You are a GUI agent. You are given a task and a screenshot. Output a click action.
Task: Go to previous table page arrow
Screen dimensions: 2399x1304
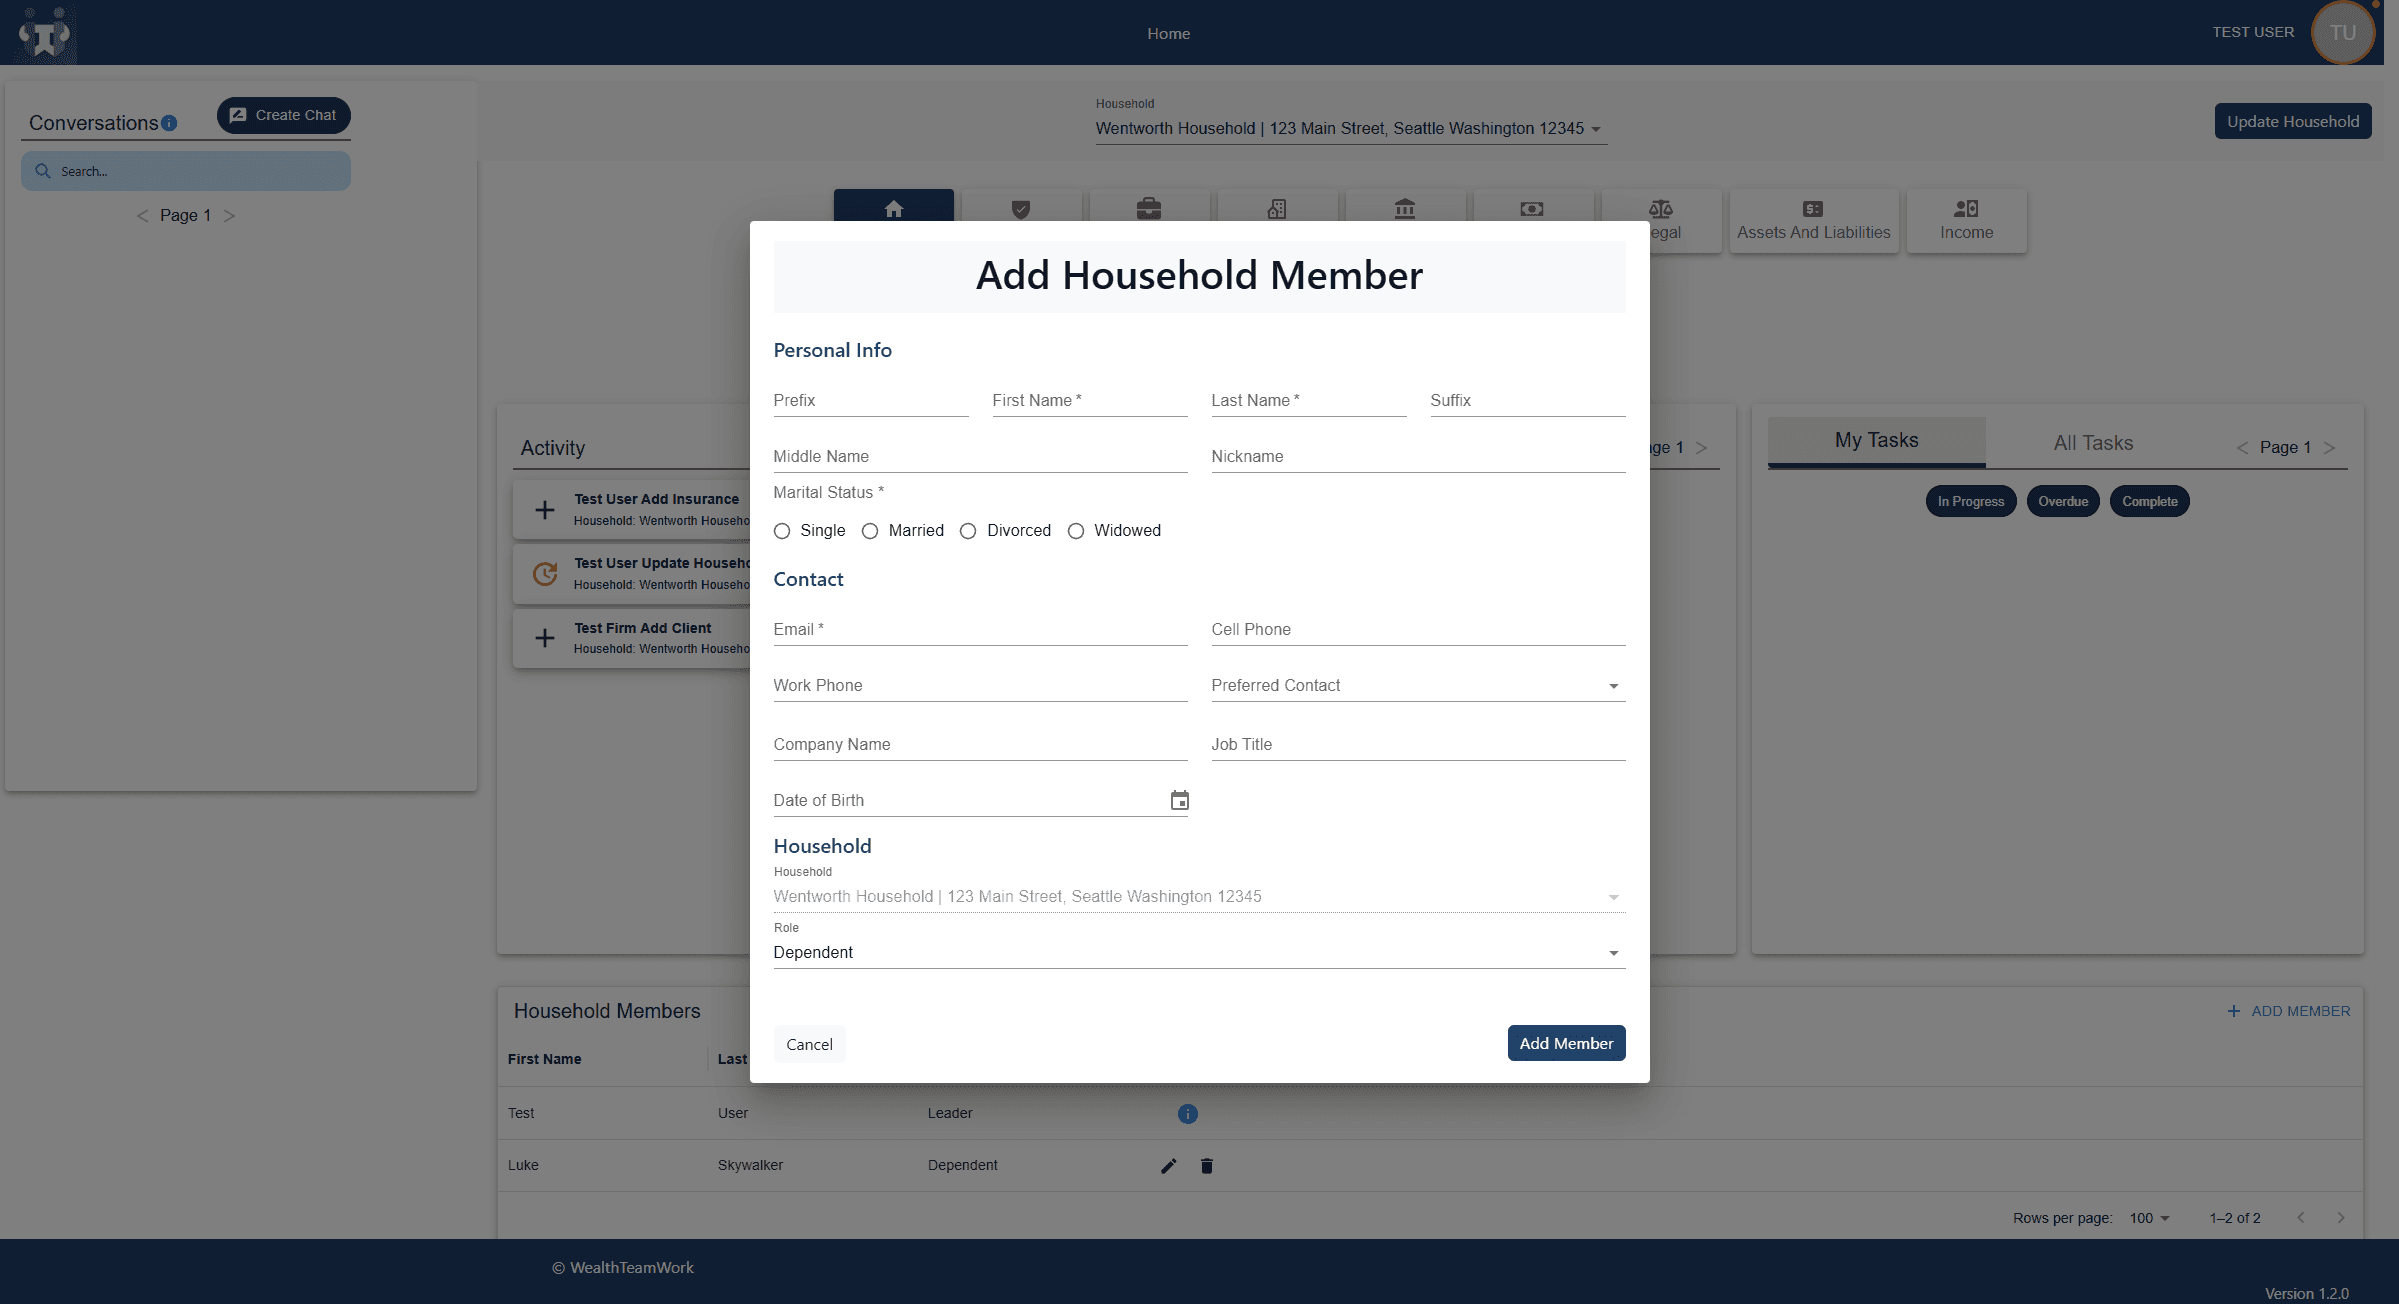(x=2301, y=1218)
